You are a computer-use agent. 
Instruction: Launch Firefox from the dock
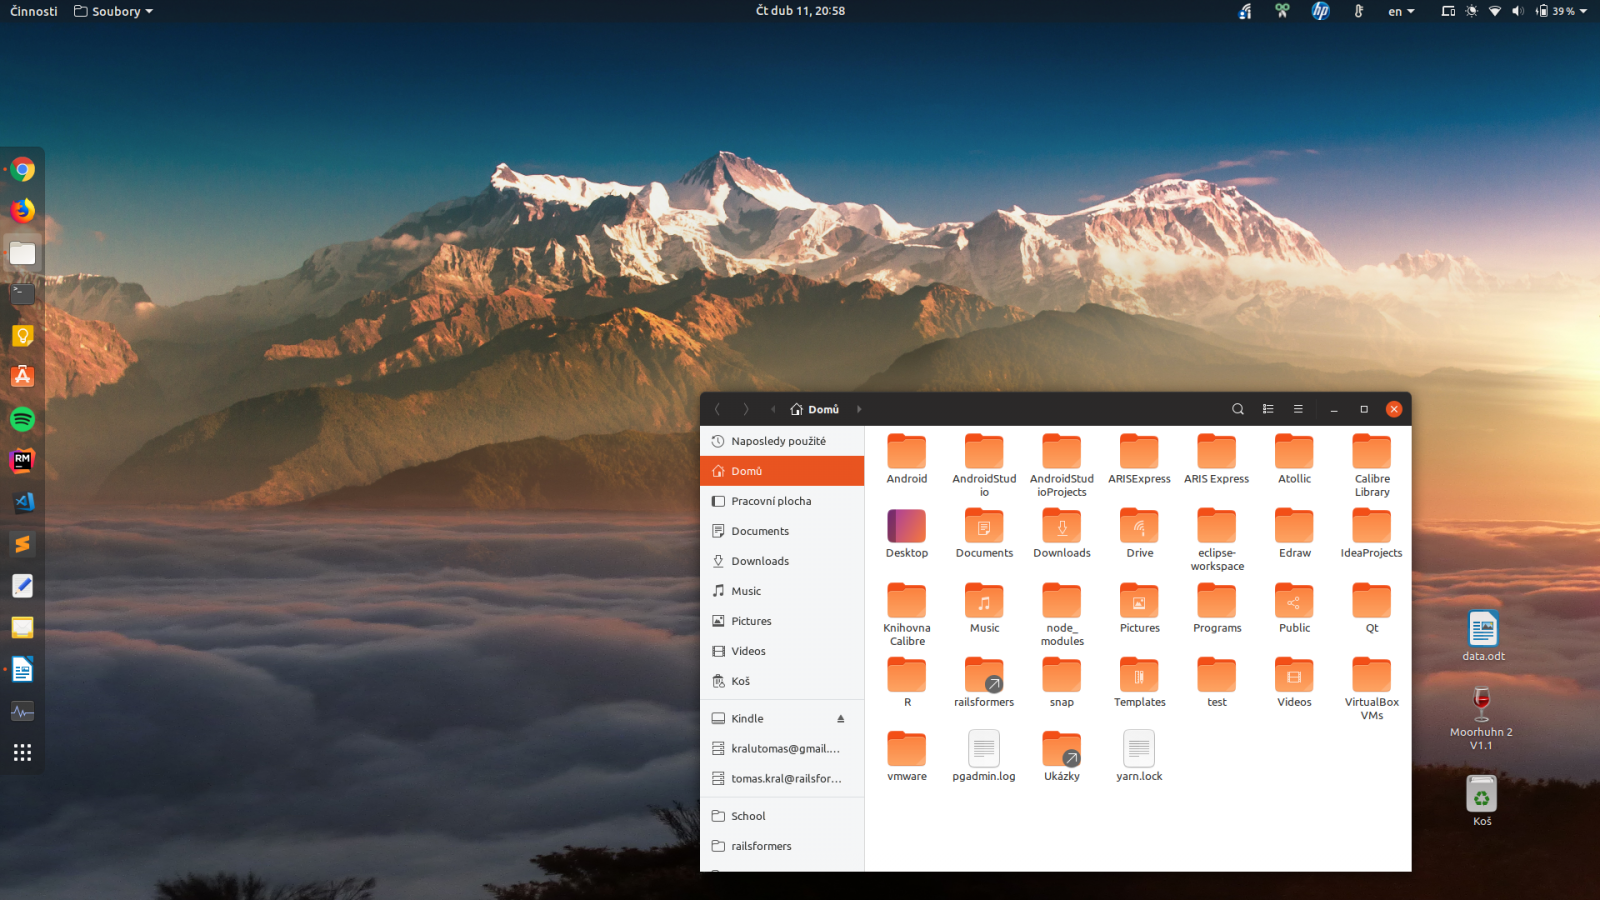pos(22,211)
